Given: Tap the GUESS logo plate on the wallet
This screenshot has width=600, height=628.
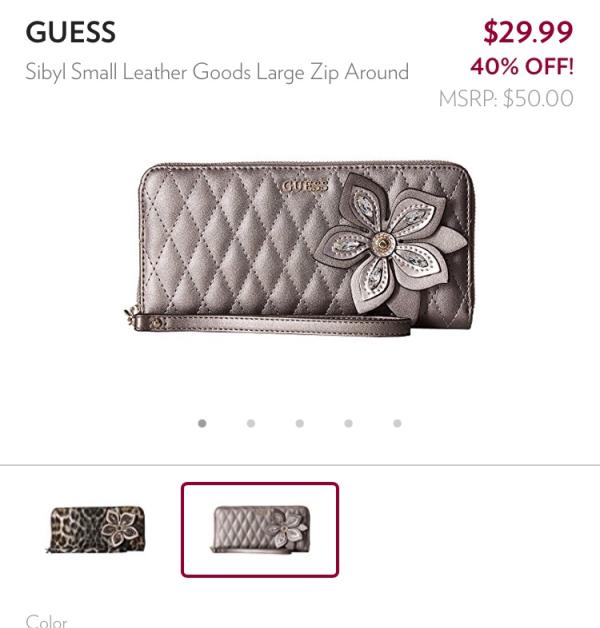Looking at the screenshot, I should coord(304,185).
